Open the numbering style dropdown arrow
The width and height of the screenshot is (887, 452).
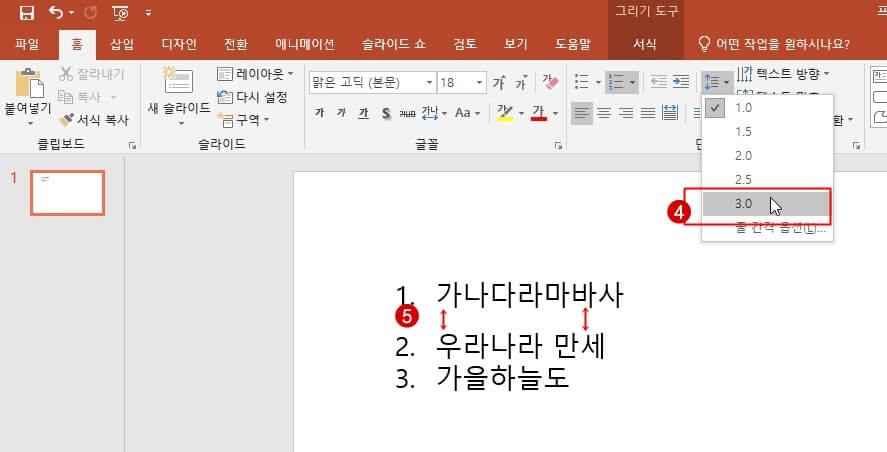(632, 83)
